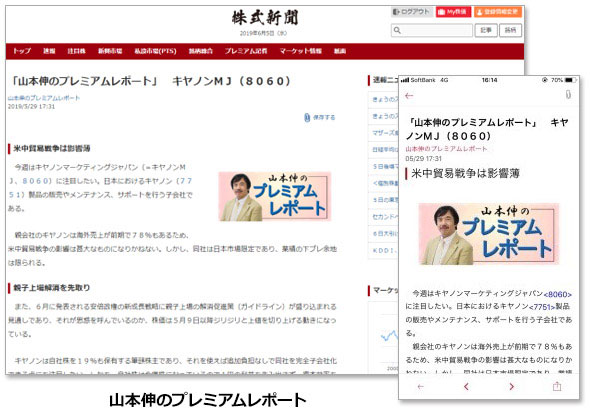The height and width of the screenshot is (420, 590).
Task: Open the マーケット情報 menu item
Action: [300, 51]
